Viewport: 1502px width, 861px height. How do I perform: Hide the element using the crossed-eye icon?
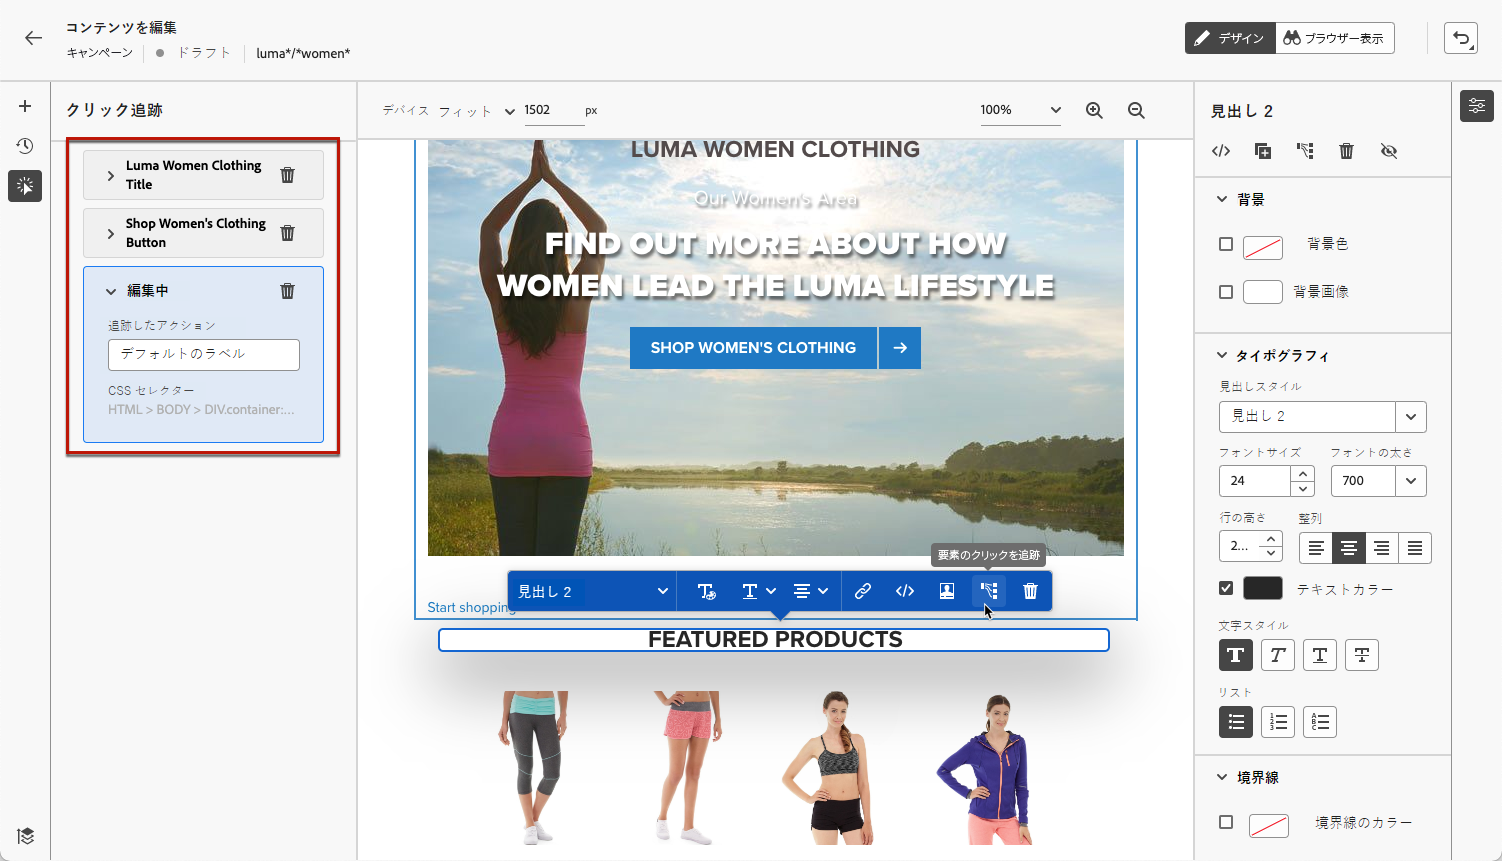pos(1389,151)
